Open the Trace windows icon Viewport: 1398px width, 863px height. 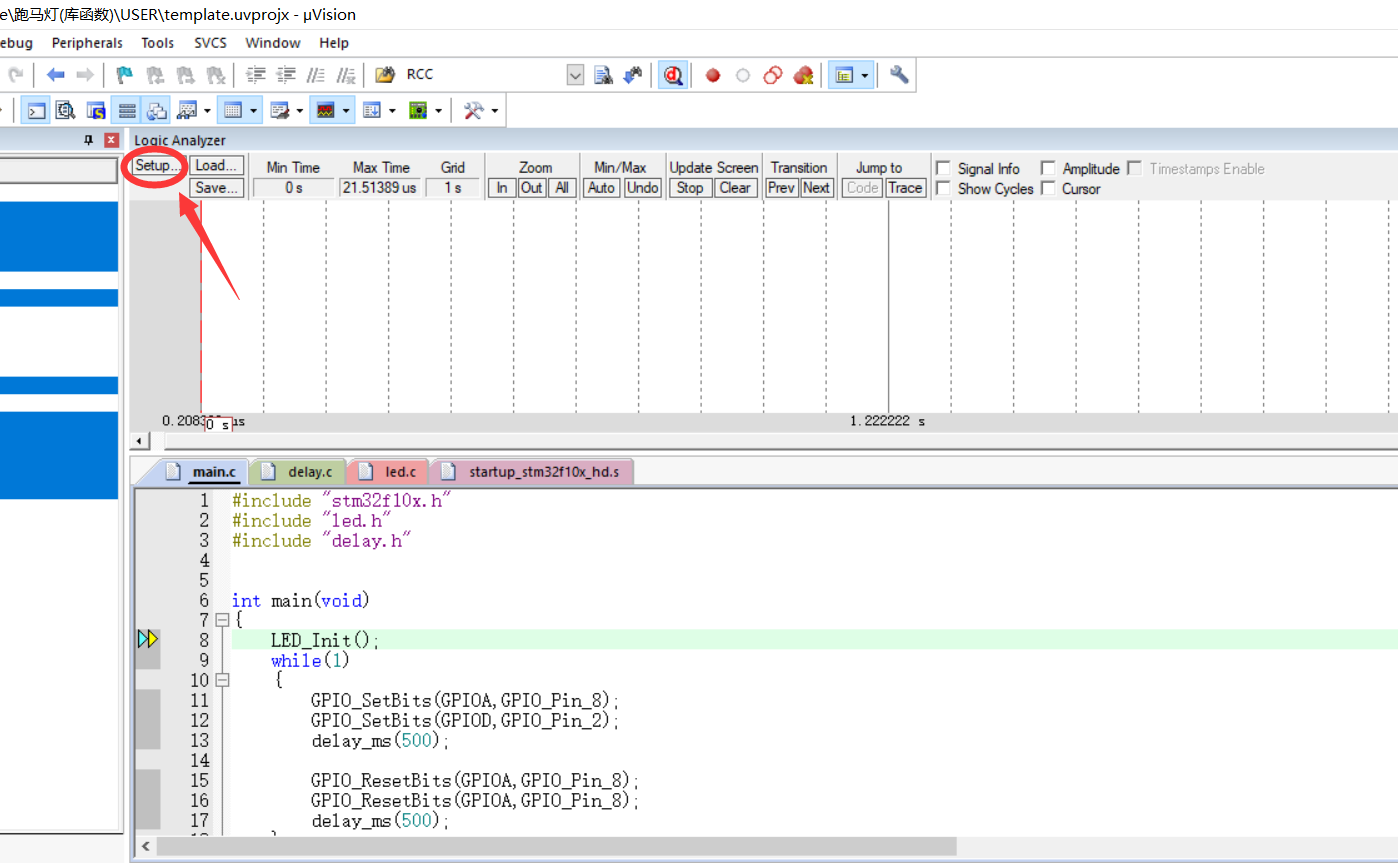click(371, 110)
